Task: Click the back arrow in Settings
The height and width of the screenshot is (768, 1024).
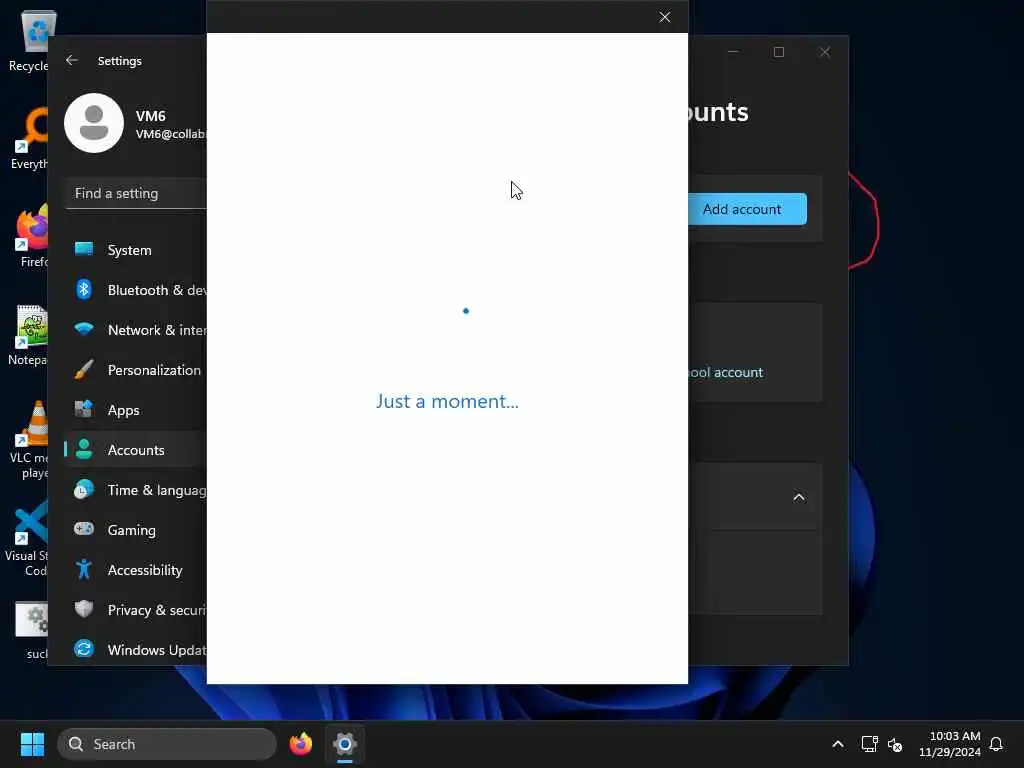Action: coord(72,60)
